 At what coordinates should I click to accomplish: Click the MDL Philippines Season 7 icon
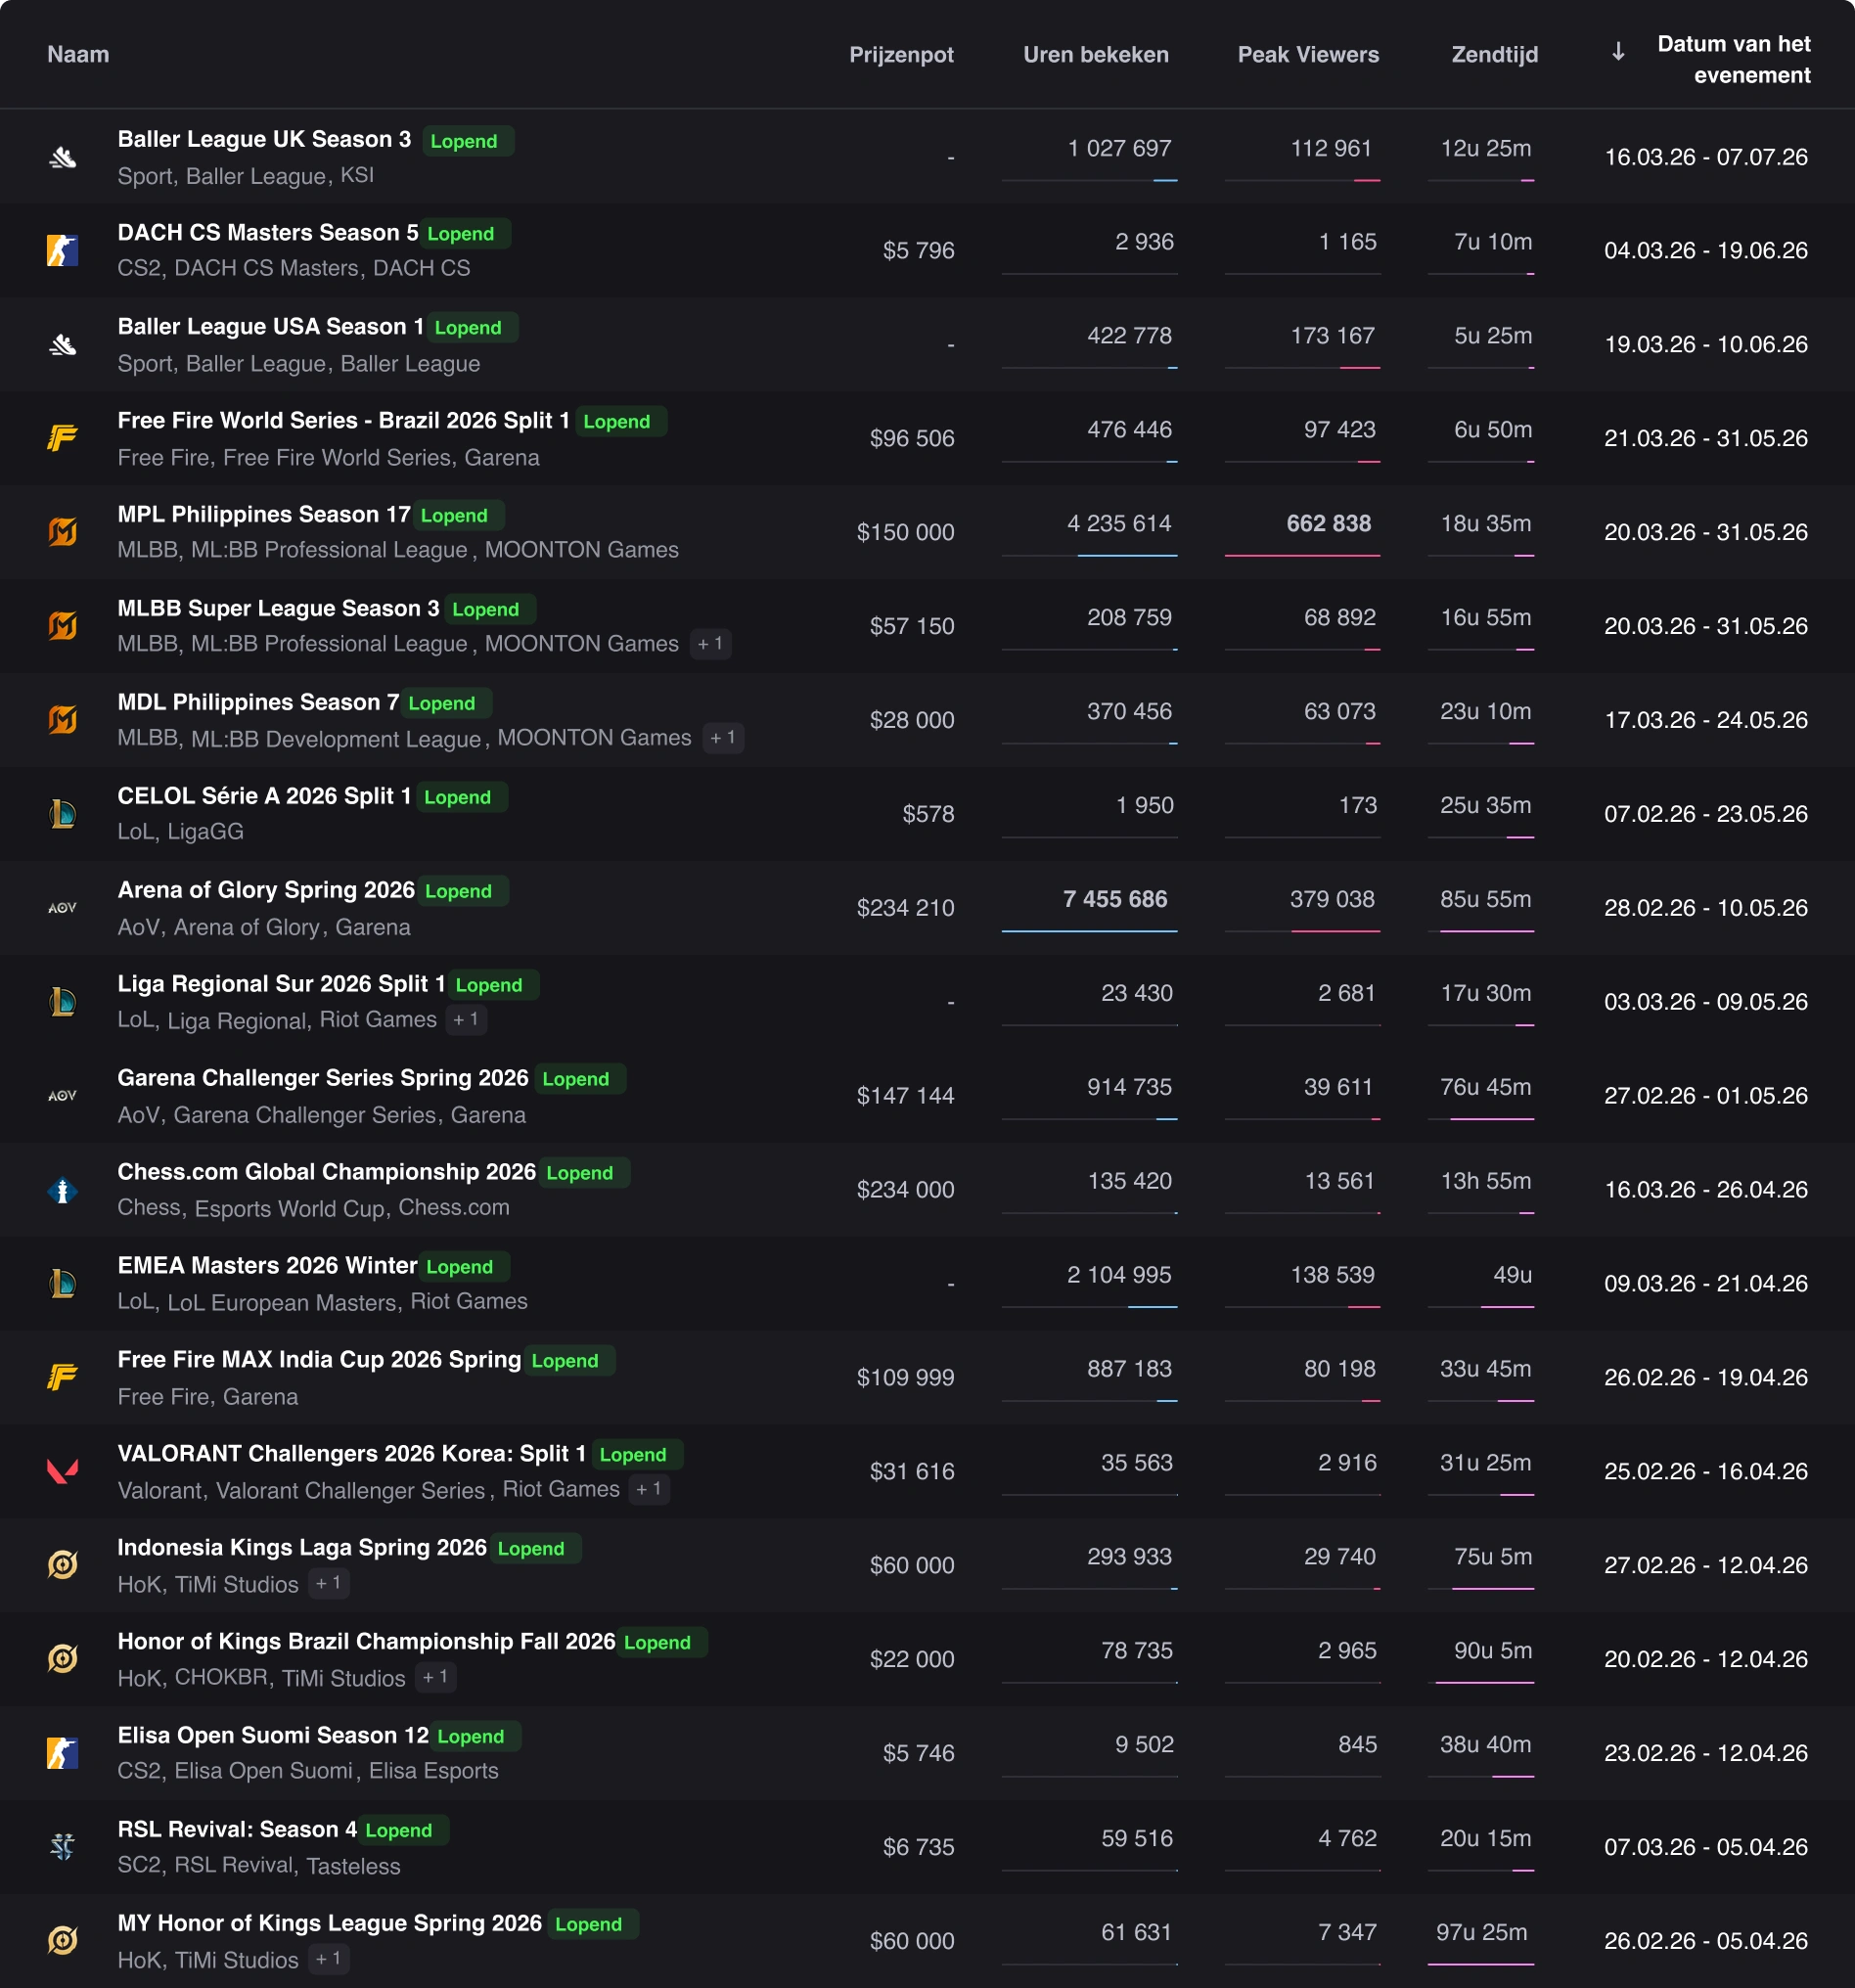pos(63,720)
